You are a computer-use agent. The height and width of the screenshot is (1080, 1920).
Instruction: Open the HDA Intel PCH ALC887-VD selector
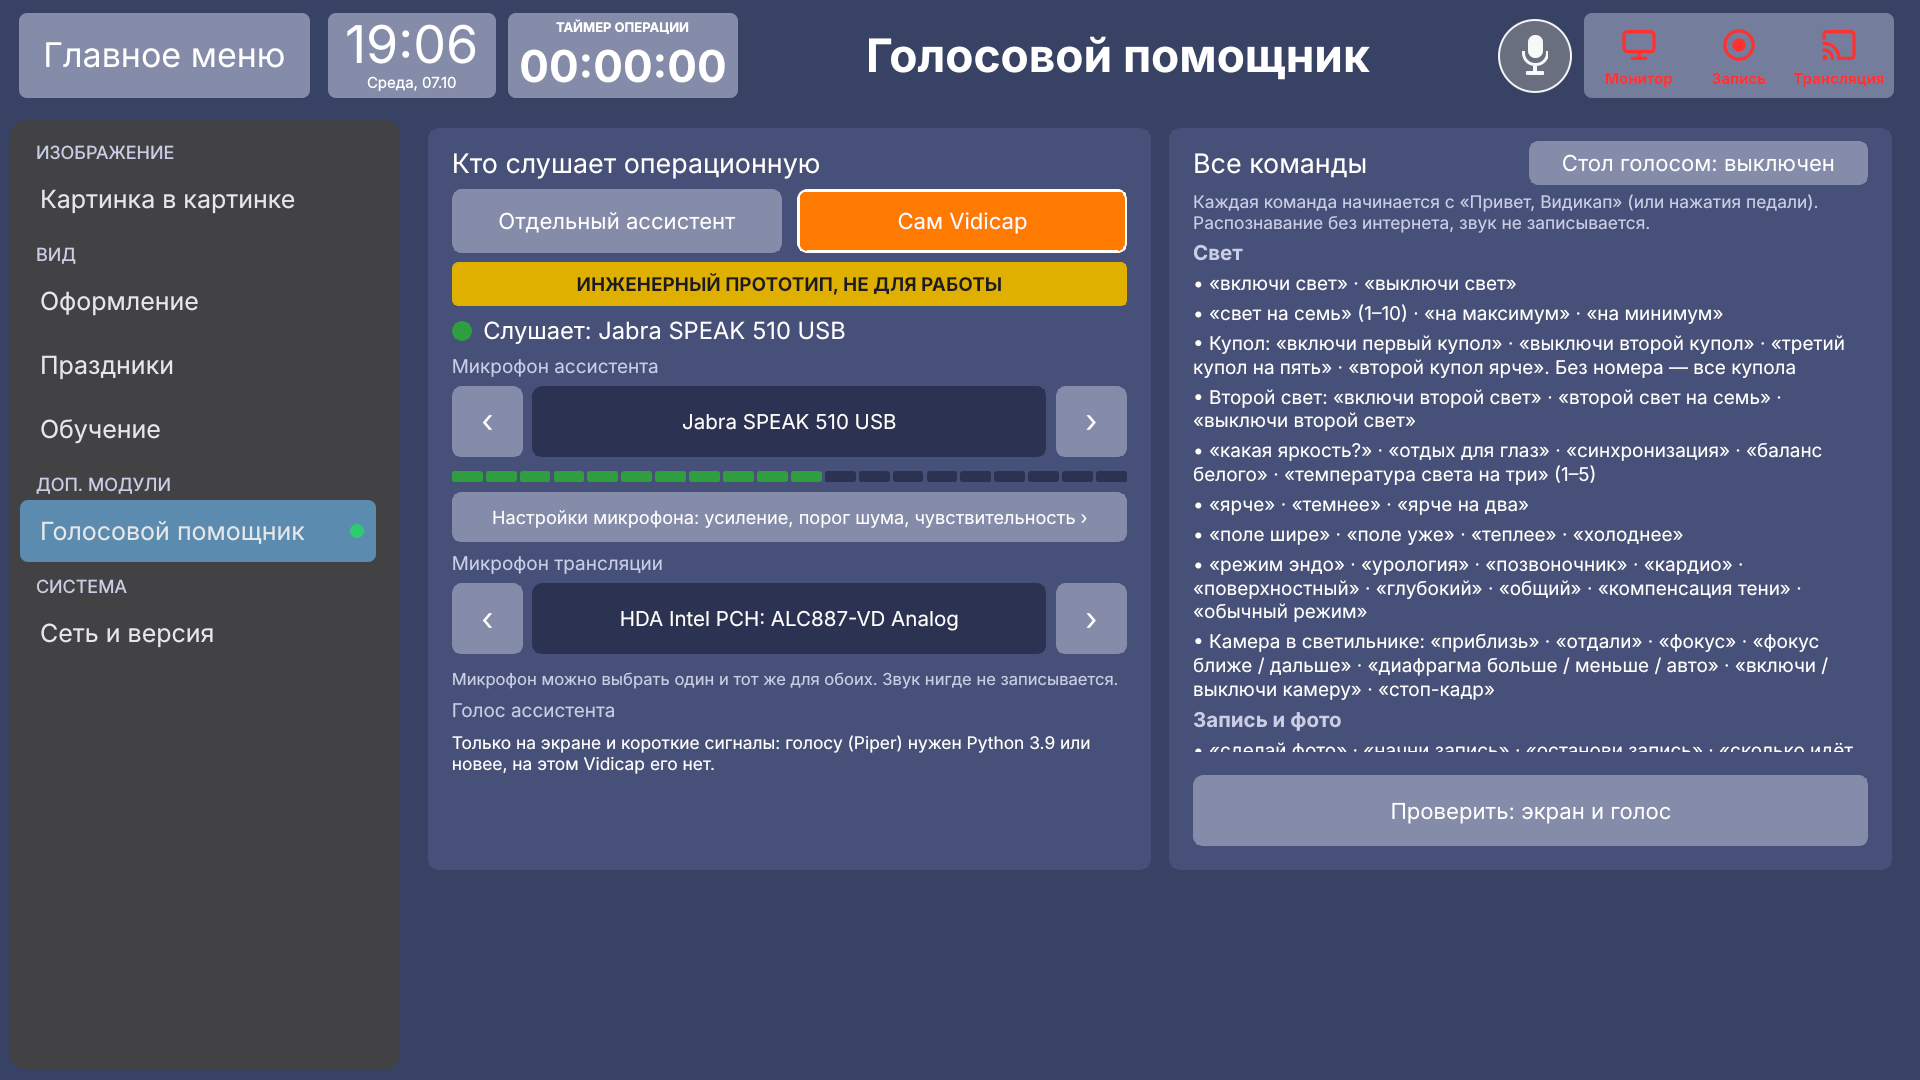tap(789, 619)
